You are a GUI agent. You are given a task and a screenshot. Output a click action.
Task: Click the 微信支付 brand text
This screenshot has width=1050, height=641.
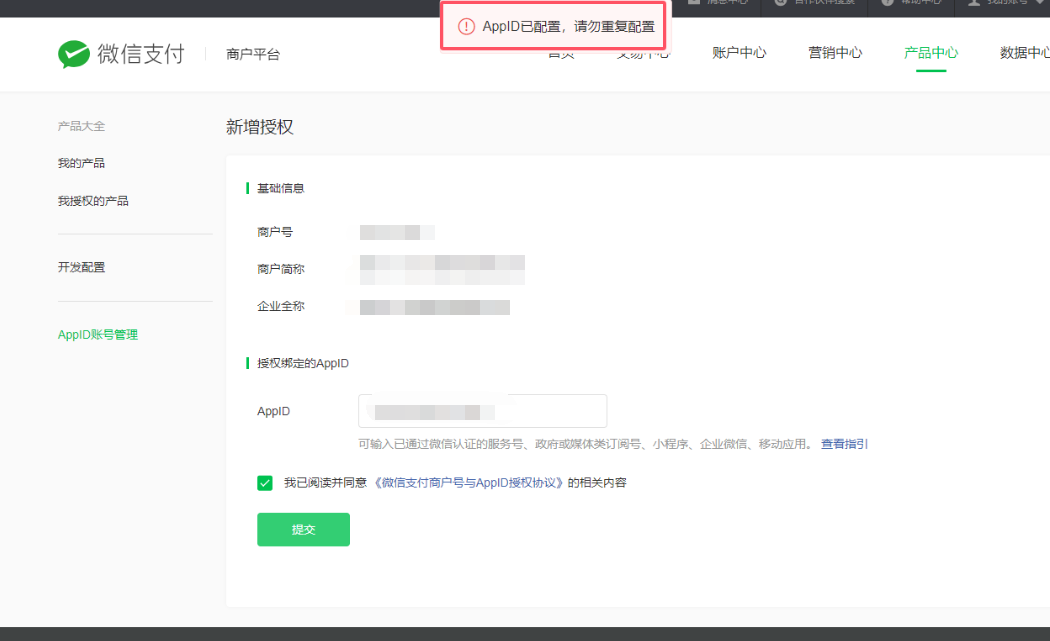pos(141,54)
